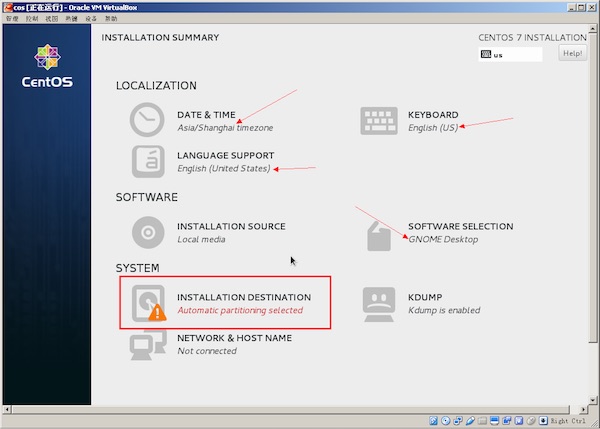Click the us keyboard layout indicator
Image resolution: width=600 pixels, height=429 pixels.
pyautogui.click(x=510, y=54)
